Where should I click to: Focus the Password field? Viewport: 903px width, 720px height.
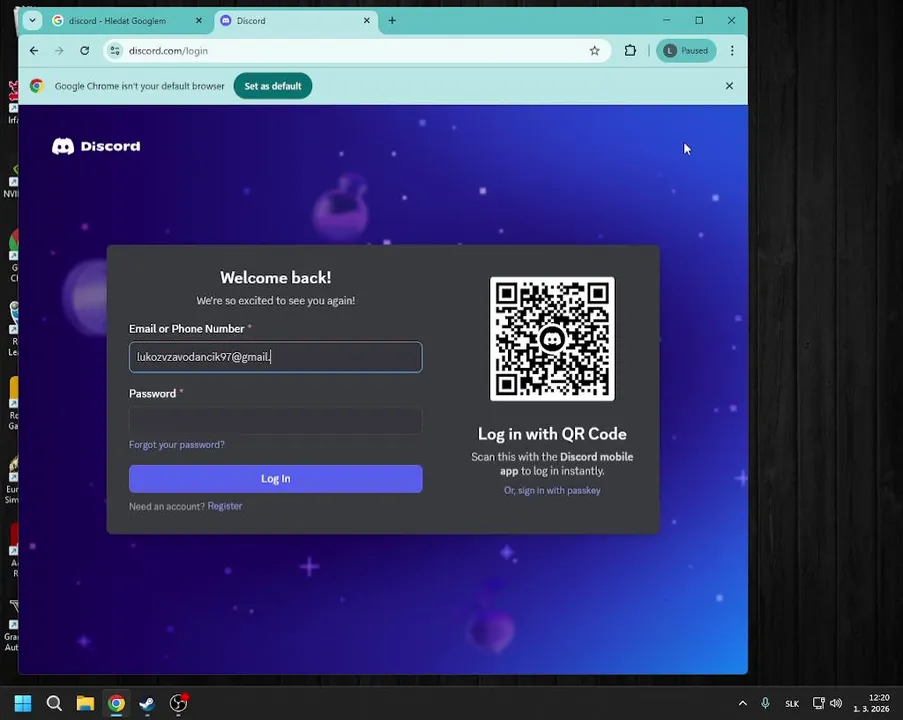coord(275,420)
